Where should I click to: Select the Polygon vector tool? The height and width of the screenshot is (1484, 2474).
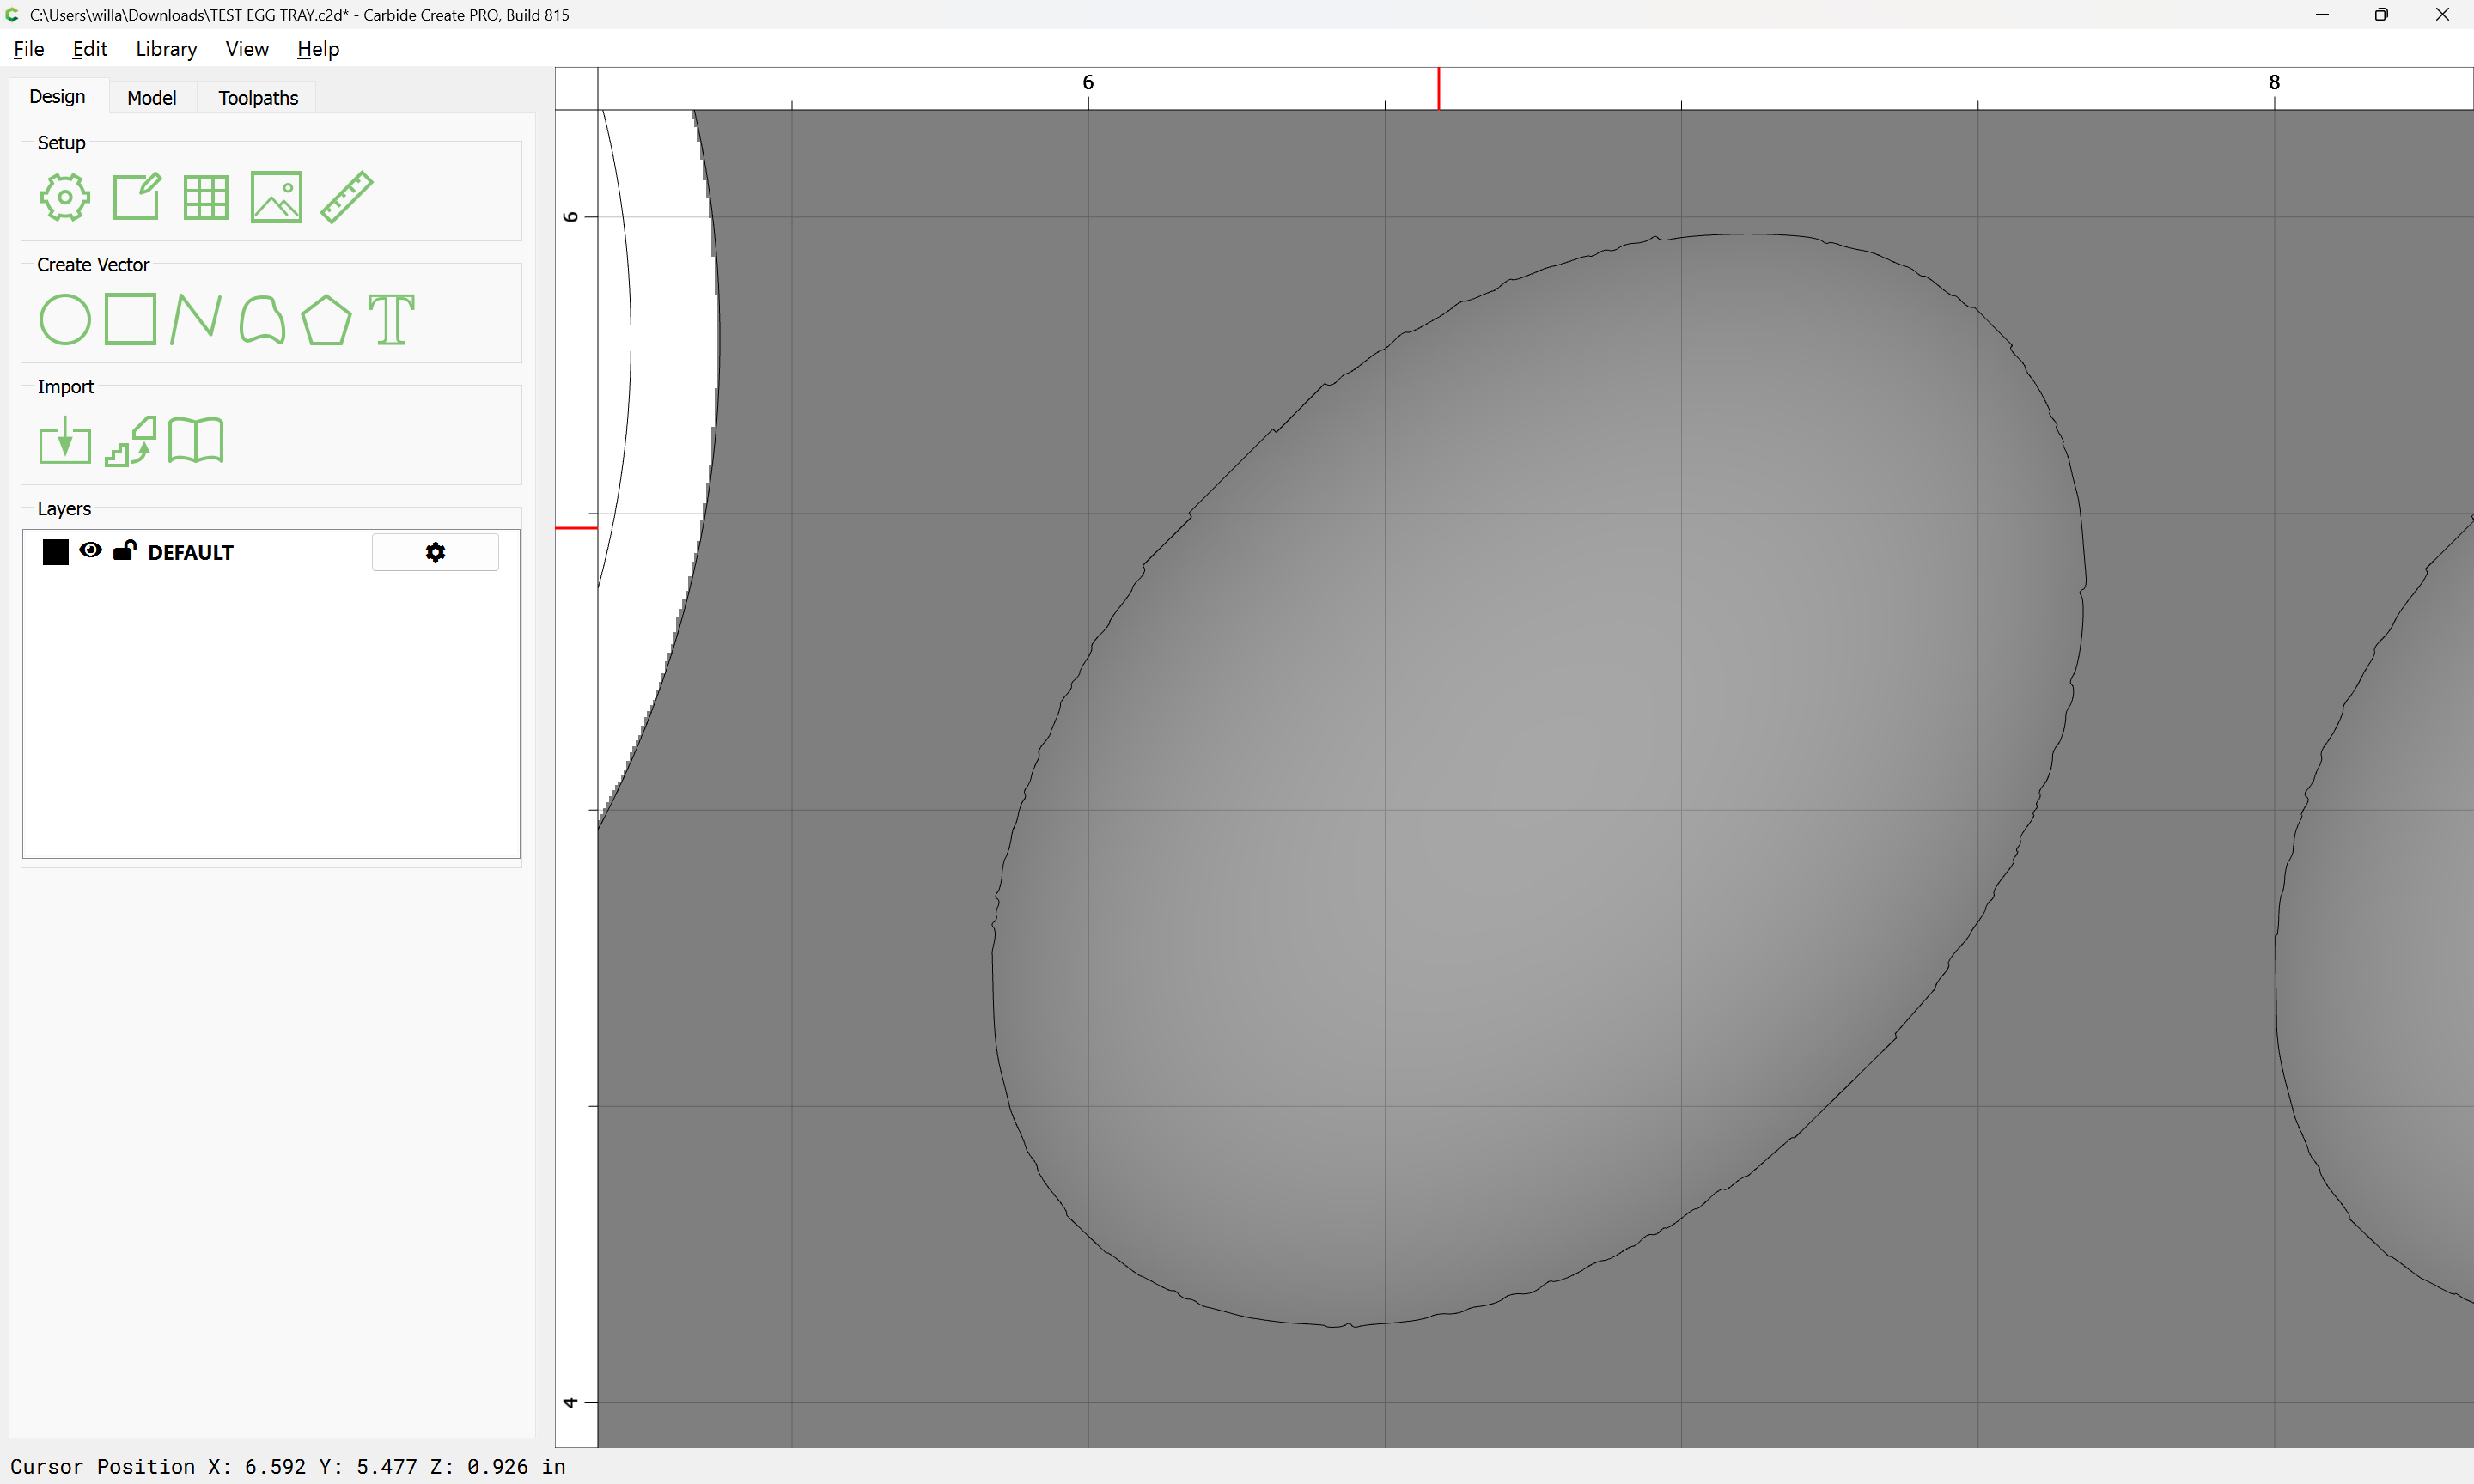coord(326,319)
